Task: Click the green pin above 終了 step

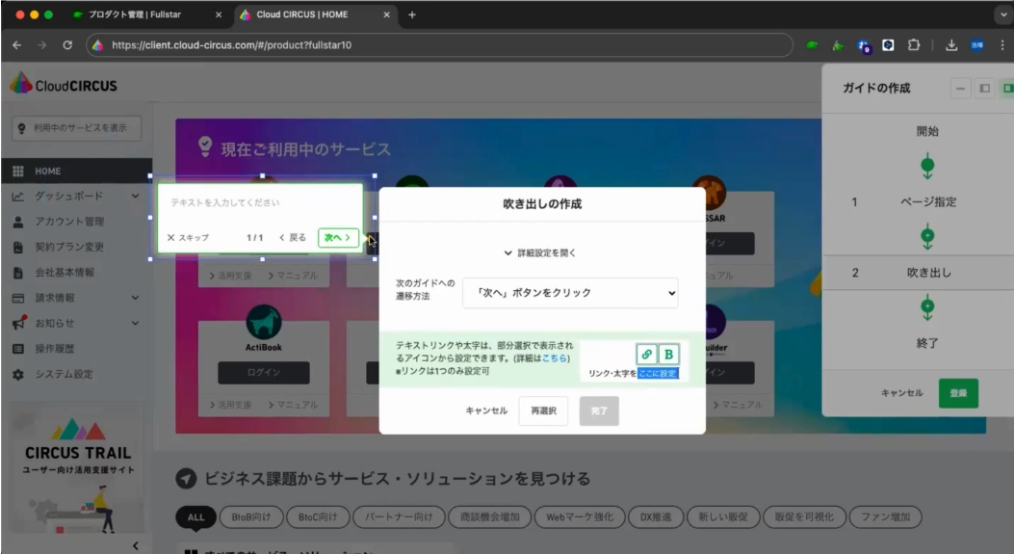Action: click(927, 307)
